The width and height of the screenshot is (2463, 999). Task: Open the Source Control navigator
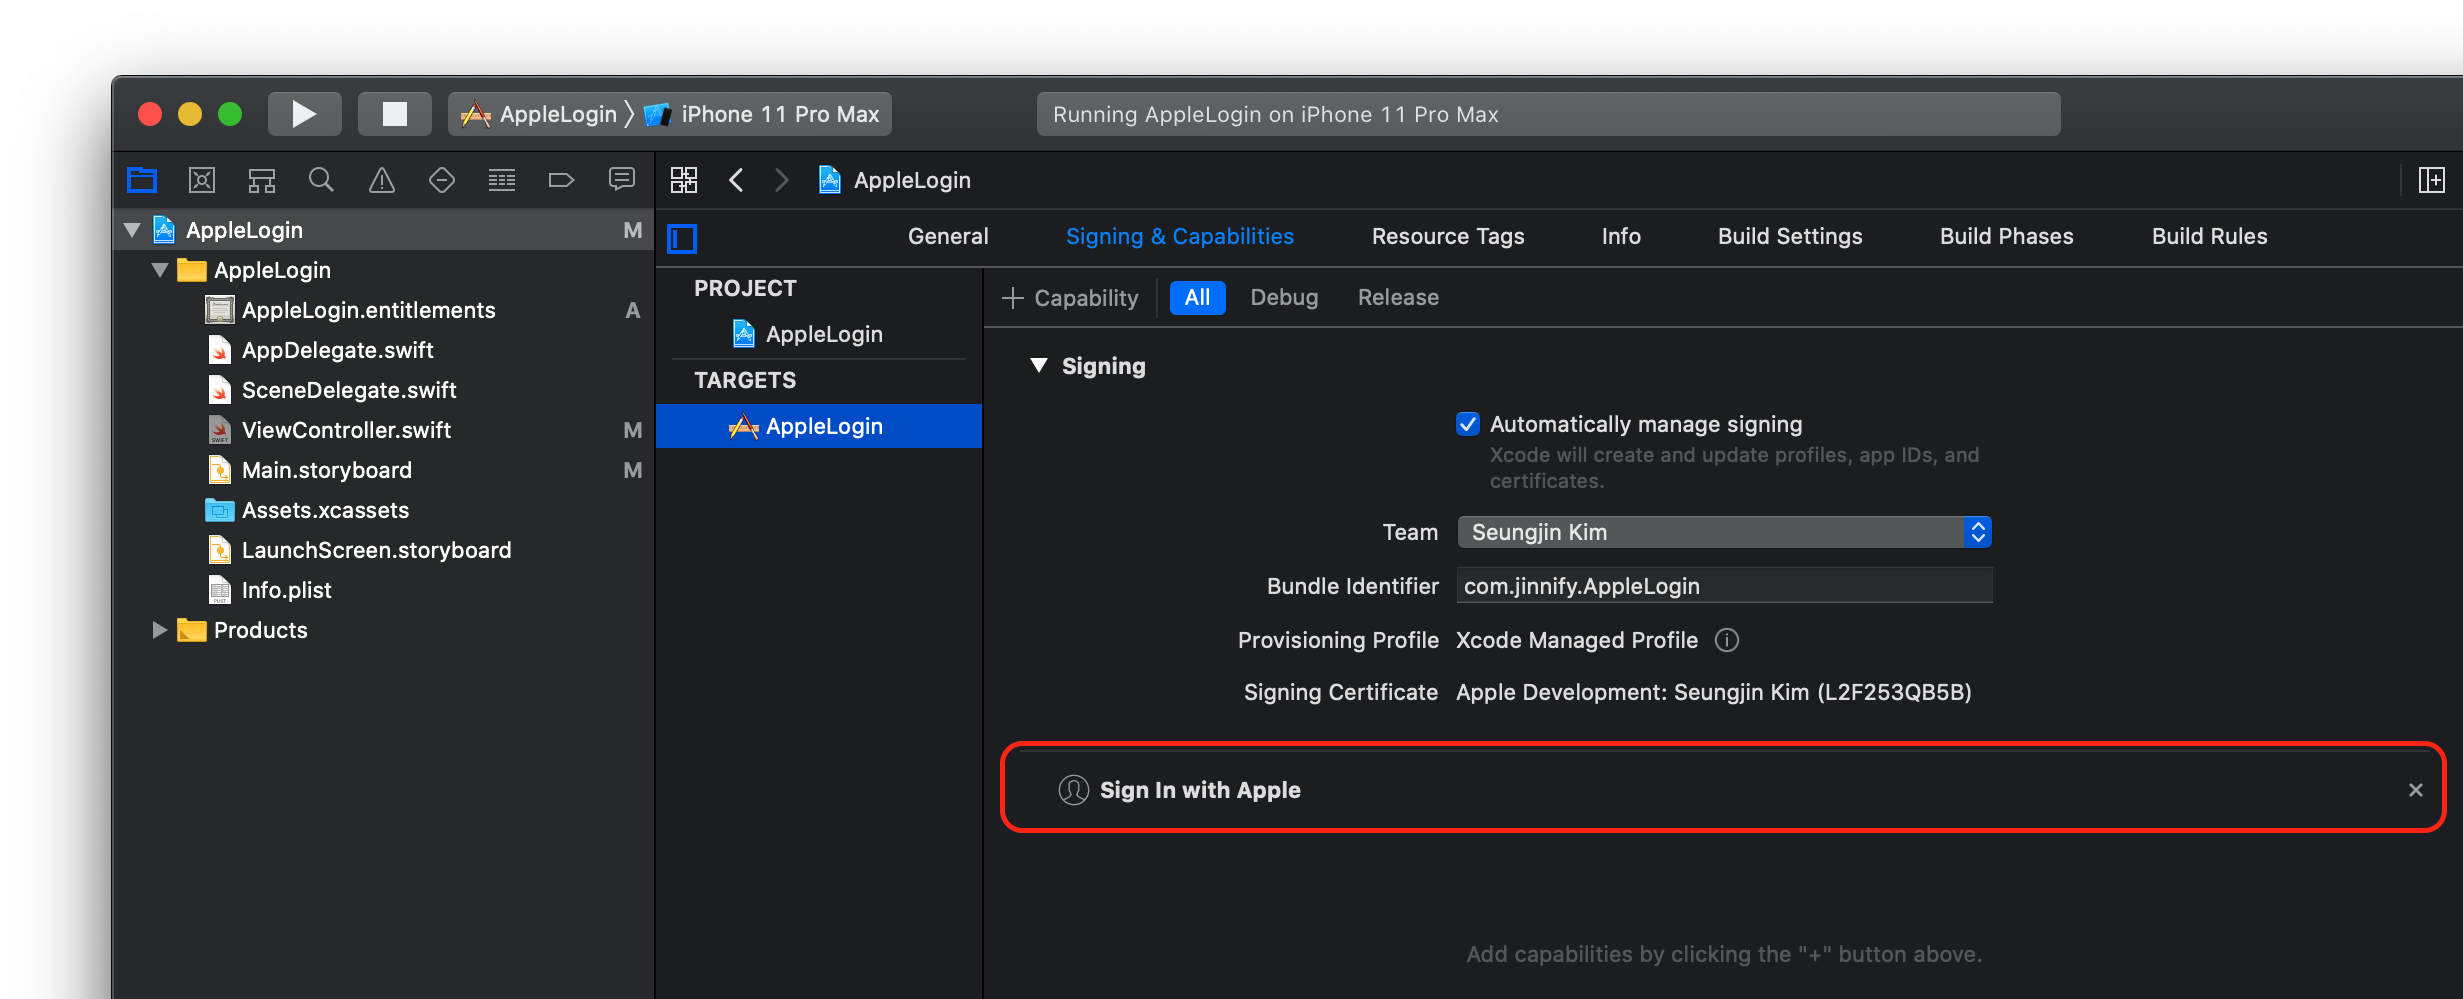pos(202,180)
